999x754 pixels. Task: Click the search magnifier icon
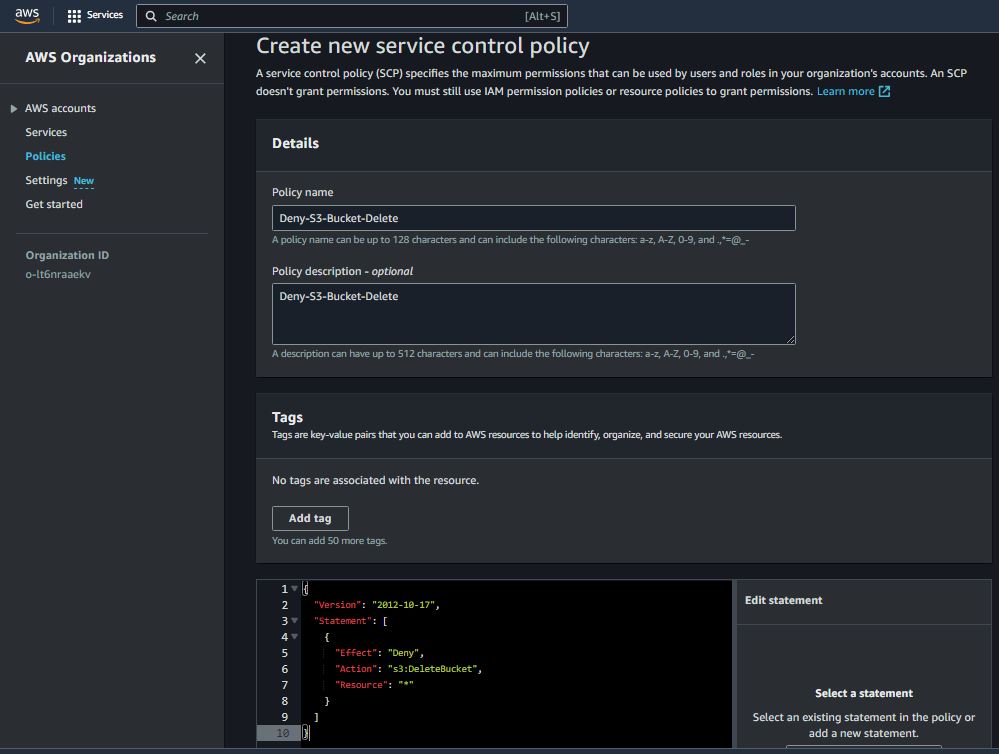tap(151, 16)
